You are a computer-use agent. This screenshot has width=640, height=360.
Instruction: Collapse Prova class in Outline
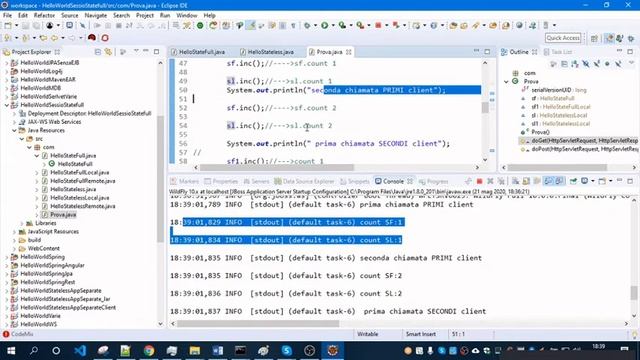point(507,82)
